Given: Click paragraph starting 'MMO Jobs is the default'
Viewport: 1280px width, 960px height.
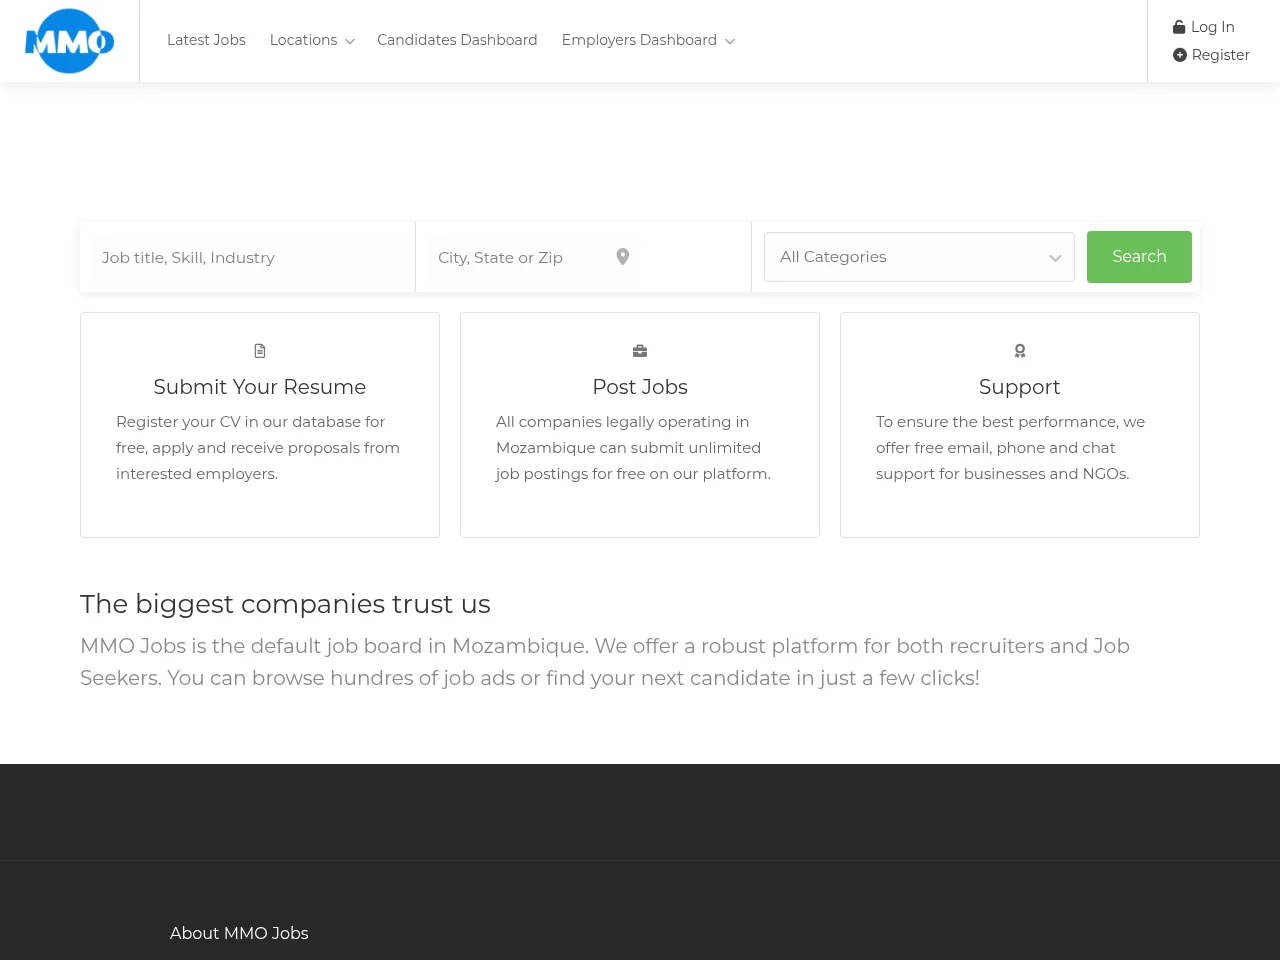Looking at the screenshot, I should pyautogui.click(x=605, y=662).
